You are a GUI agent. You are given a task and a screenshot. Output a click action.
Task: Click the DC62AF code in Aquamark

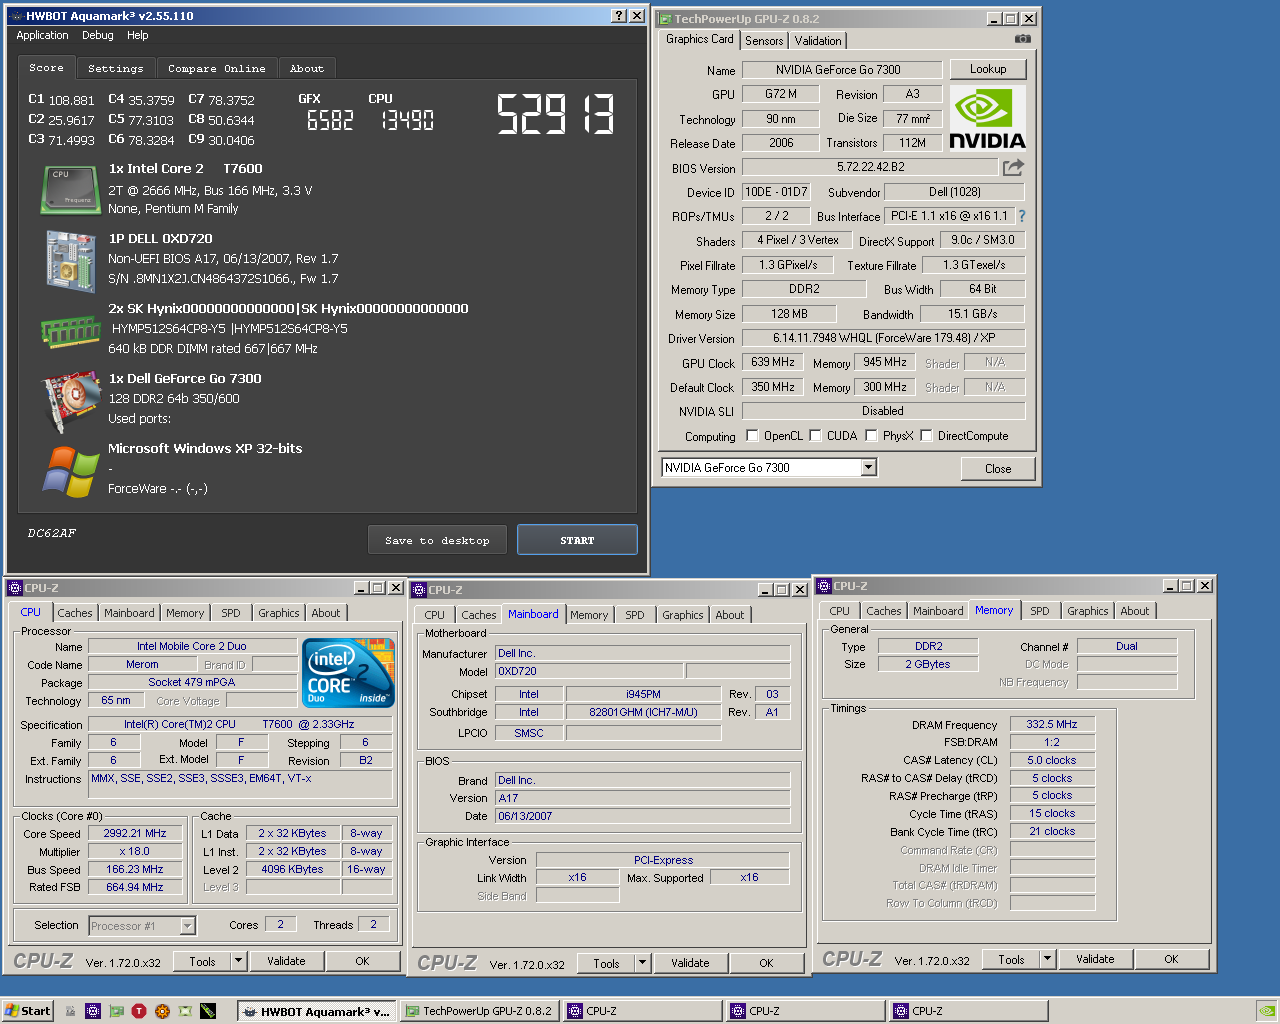tap(51, 533)
